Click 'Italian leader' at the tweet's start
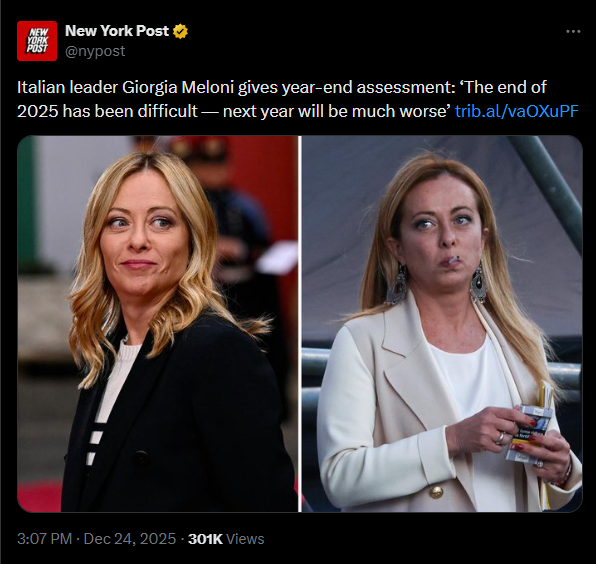Viewport: 596px width, 564px height. click(x=67, y=87)
